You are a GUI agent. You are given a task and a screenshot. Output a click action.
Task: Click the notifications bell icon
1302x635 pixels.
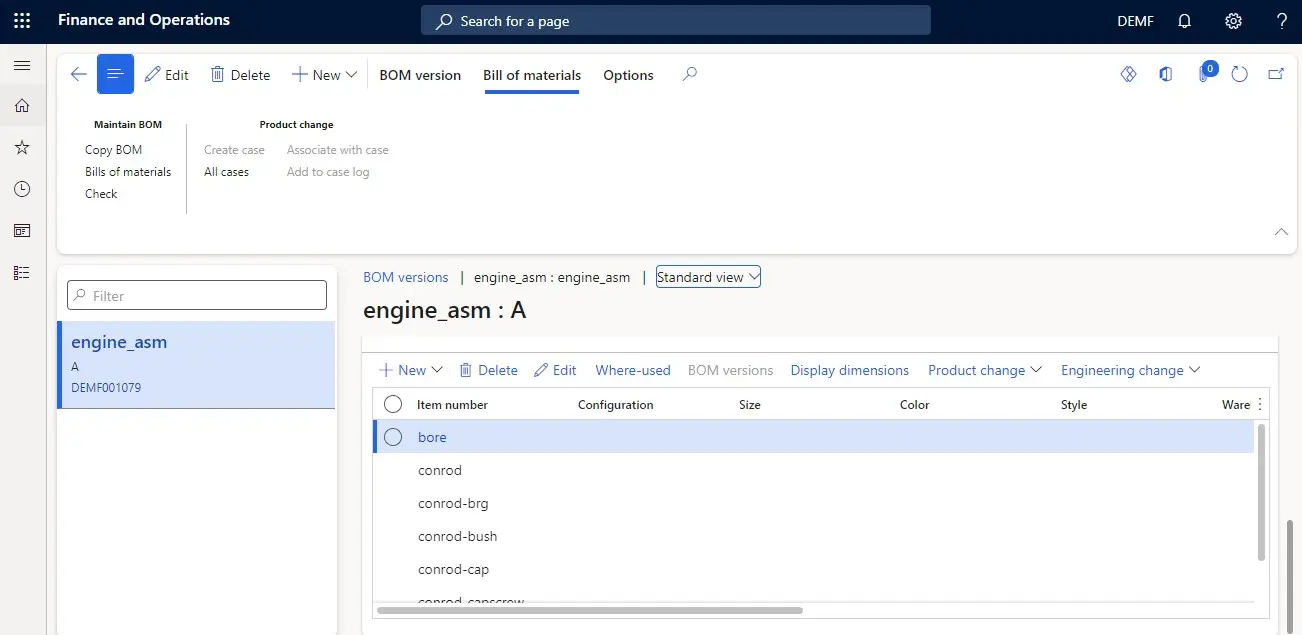click(1185, 21)
